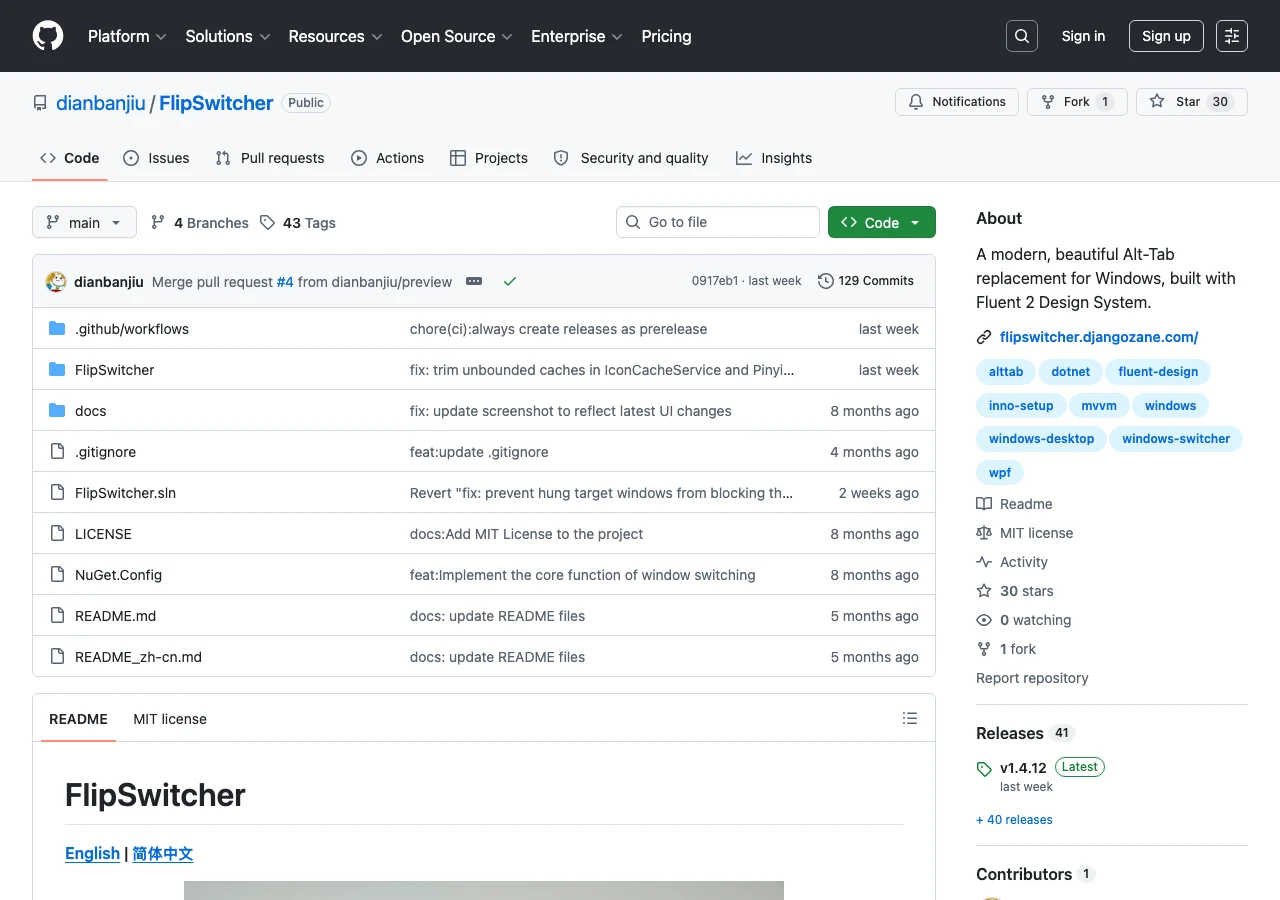Switch to the Pull requests tab
The width and height of the screenshot is (1280, 900).
point(270,158)
